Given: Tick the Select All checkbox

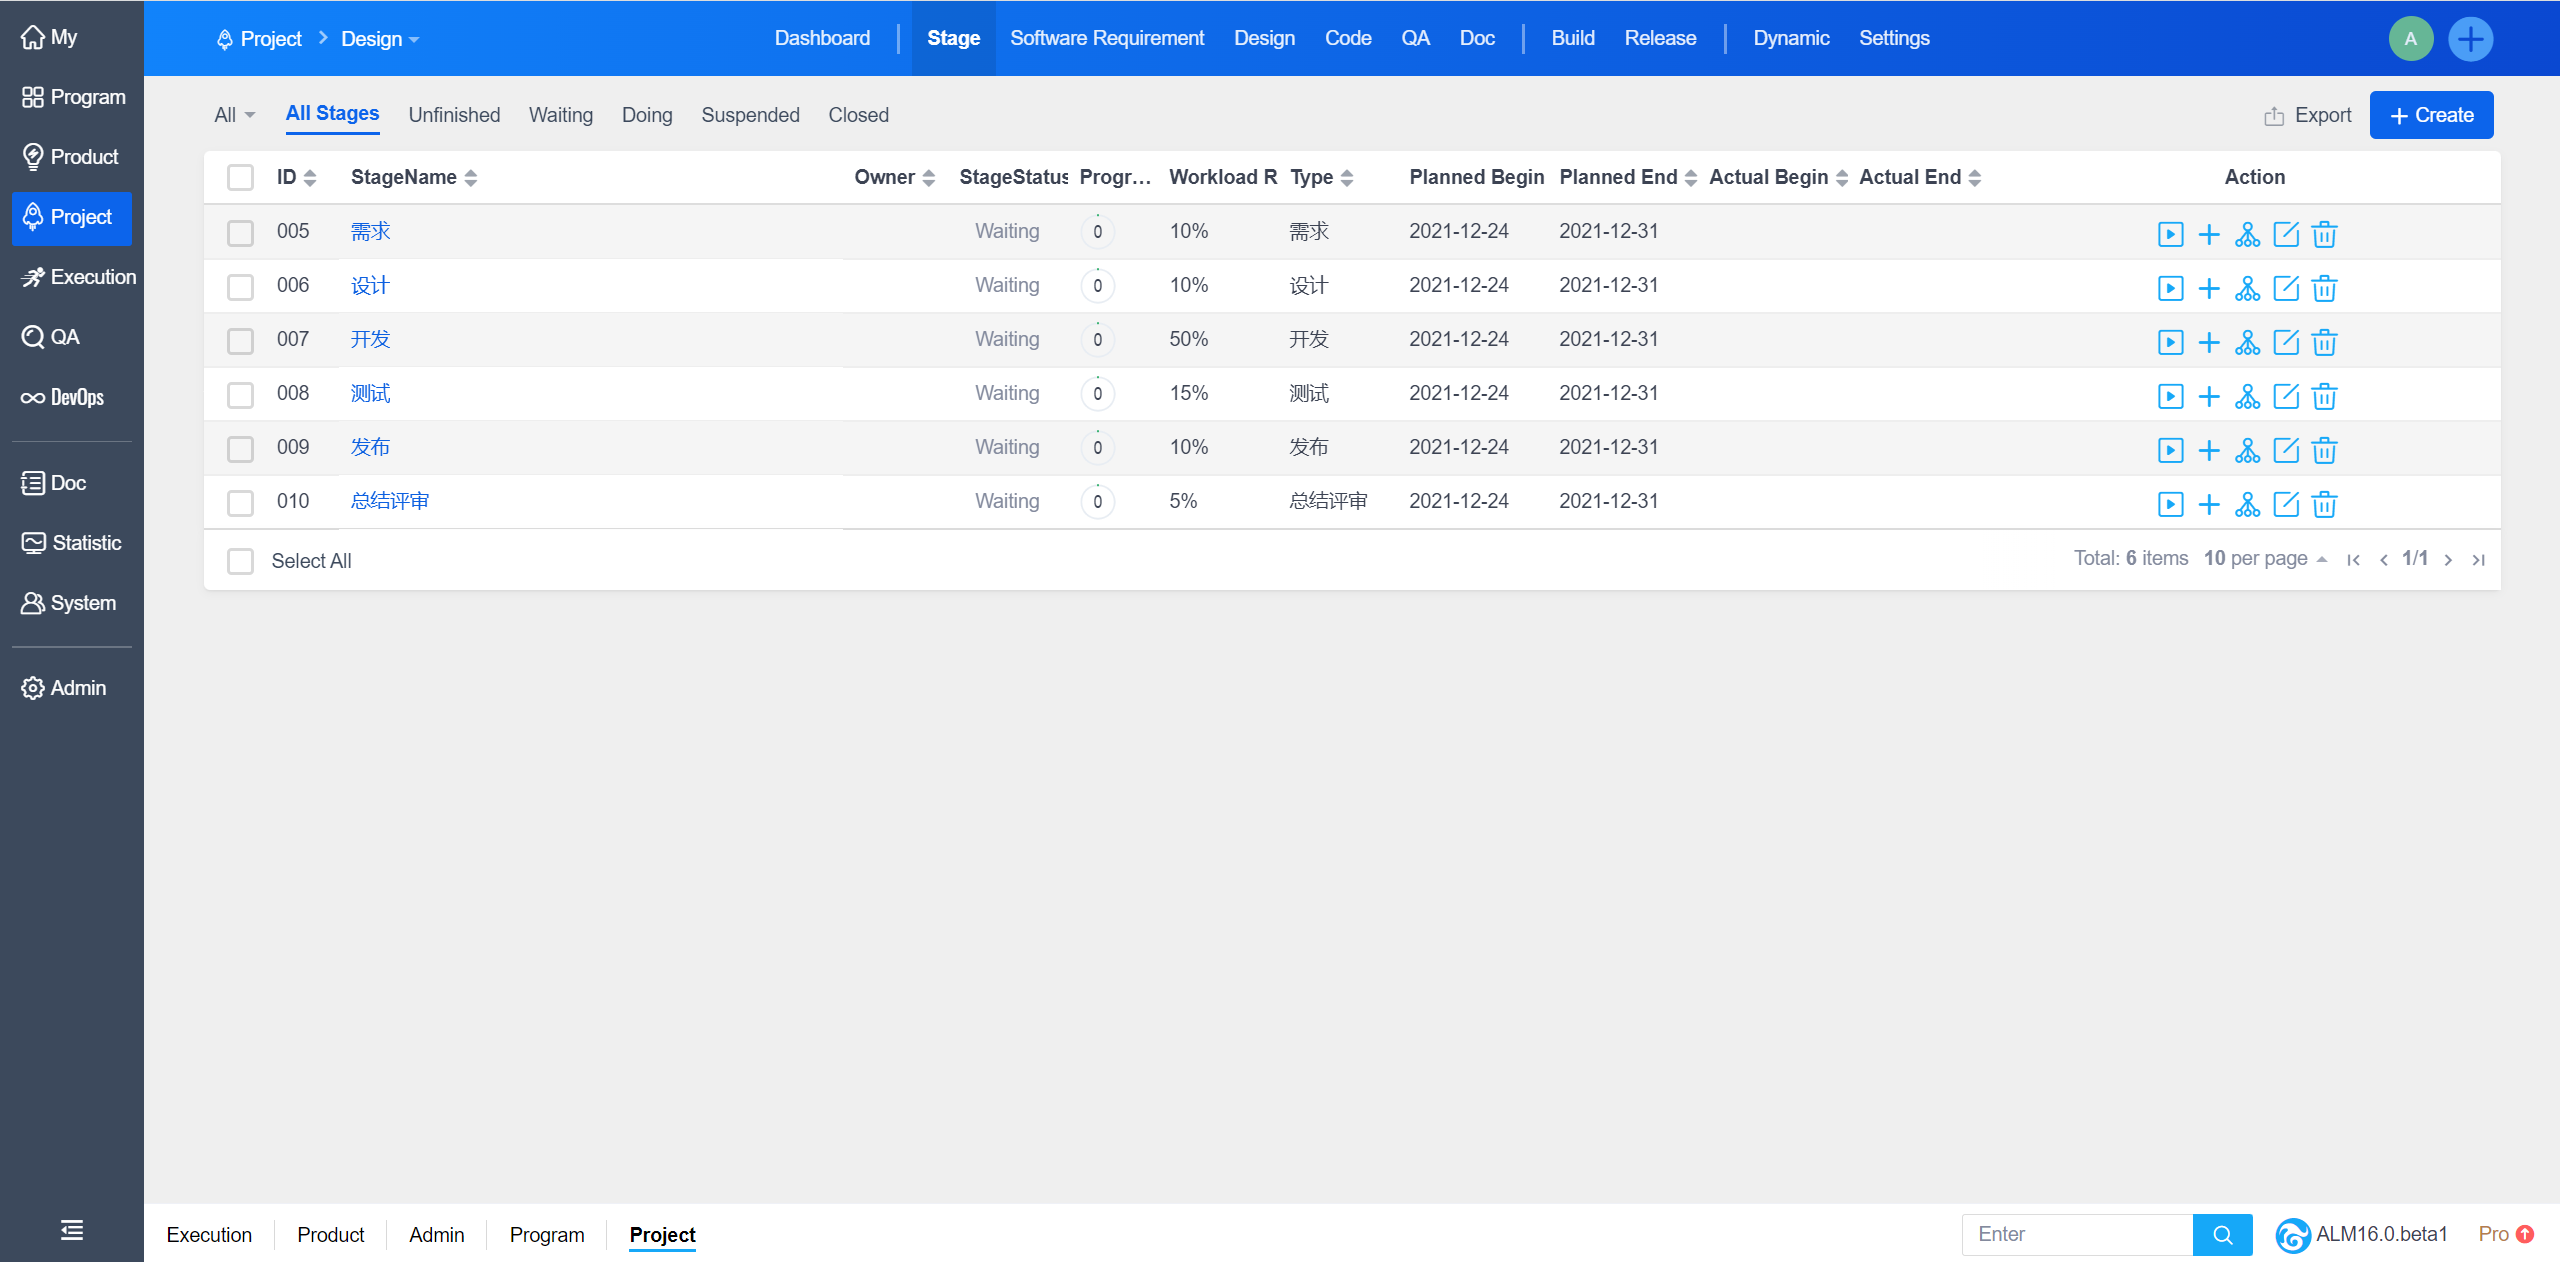Looking at the screenshot, I should (x=240, y=561).
